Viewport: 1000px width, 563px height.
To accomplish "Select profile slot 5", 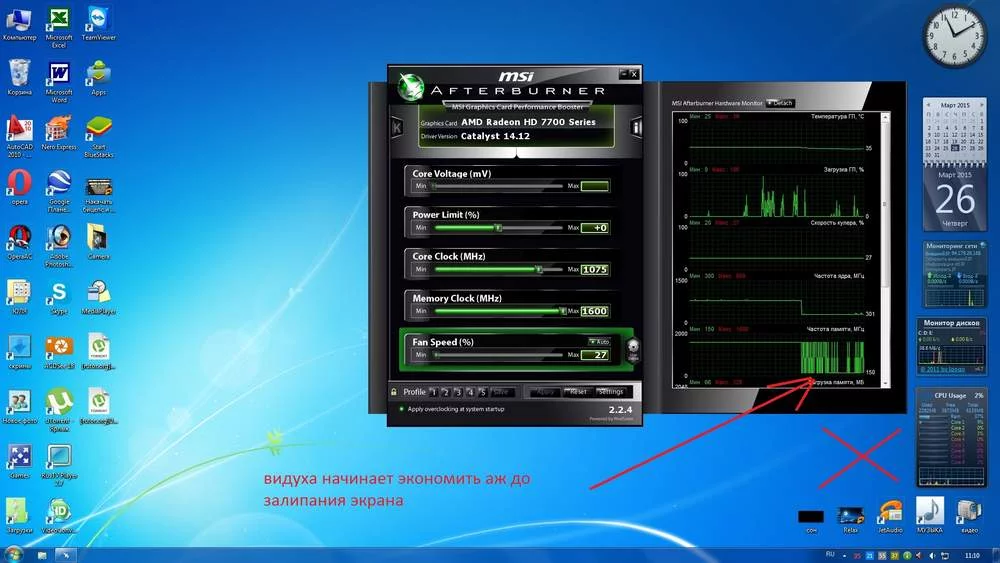I will pyautogui.click(x=482, y=392).
